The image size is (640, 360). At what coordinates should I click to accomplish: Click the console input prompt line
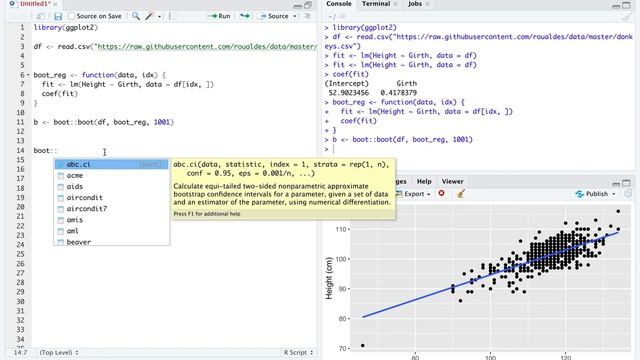tap(478, 149)
